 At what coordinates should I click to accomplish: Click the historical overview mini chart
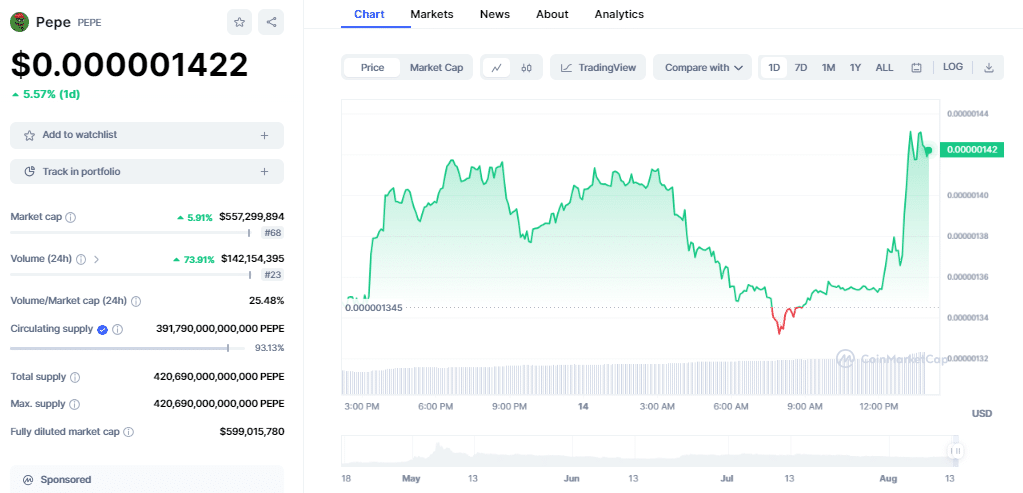(650, 451)
